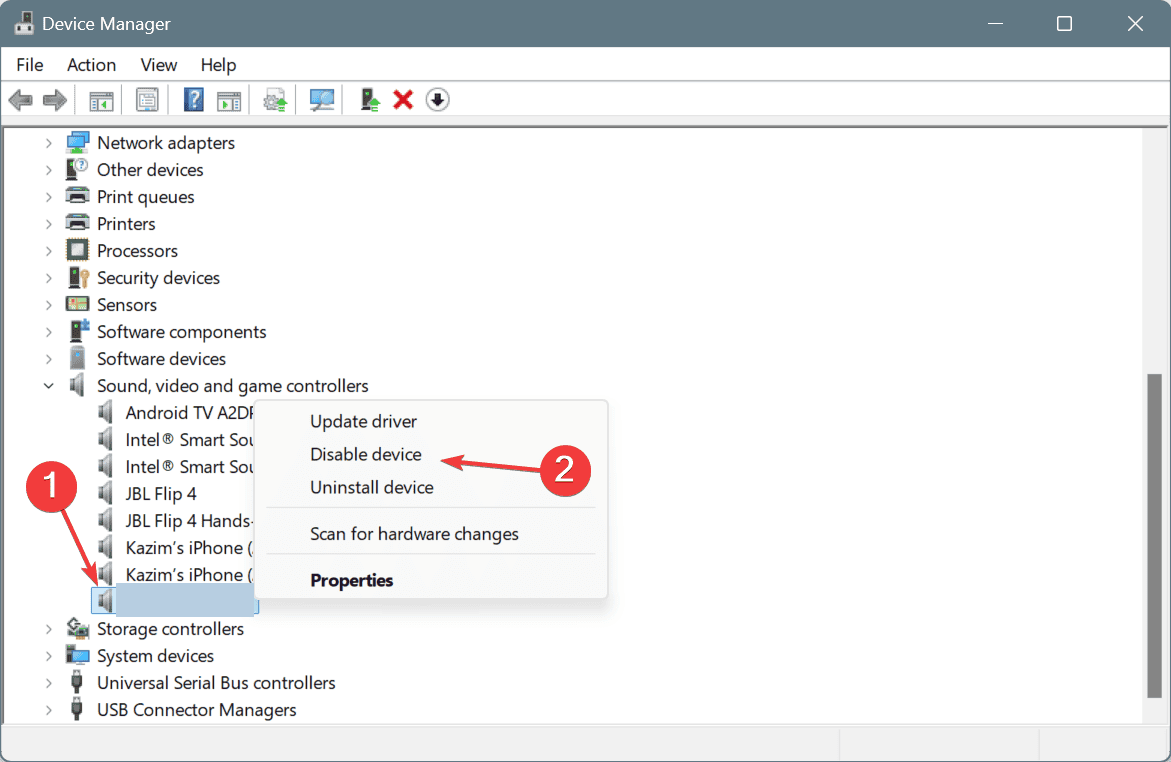Open the Properties sheet toolbar icon

[x=147, y=99]
